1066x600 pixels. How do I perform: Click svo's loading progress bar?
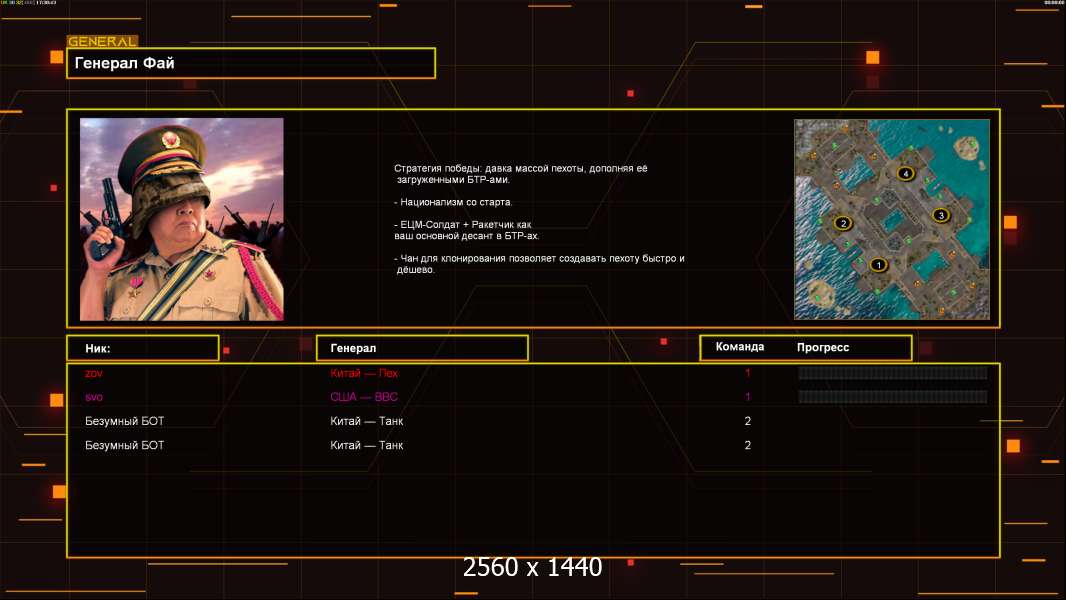[x=892, y=397]
